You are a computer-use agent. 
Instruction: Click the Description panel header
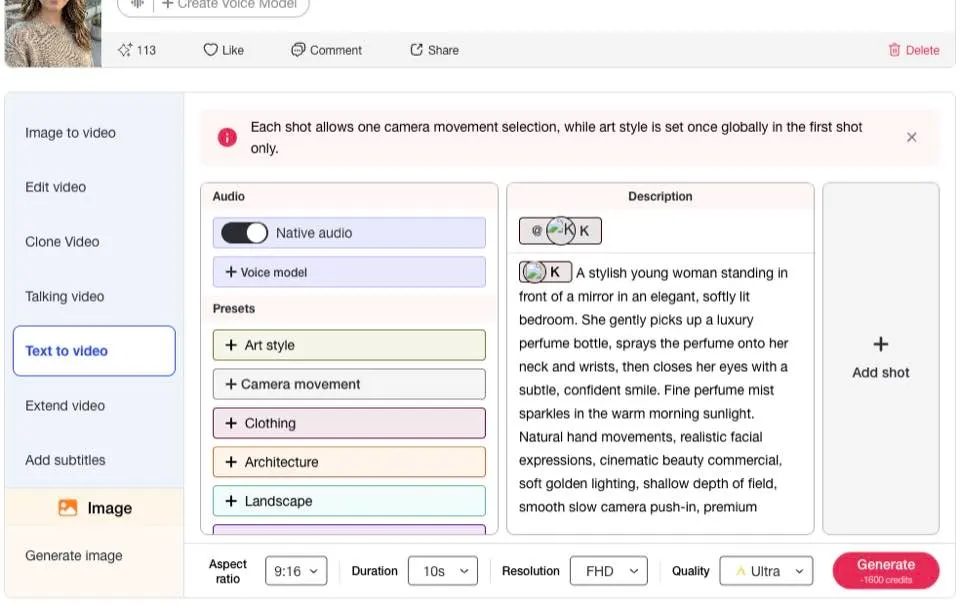pos(660,197)
